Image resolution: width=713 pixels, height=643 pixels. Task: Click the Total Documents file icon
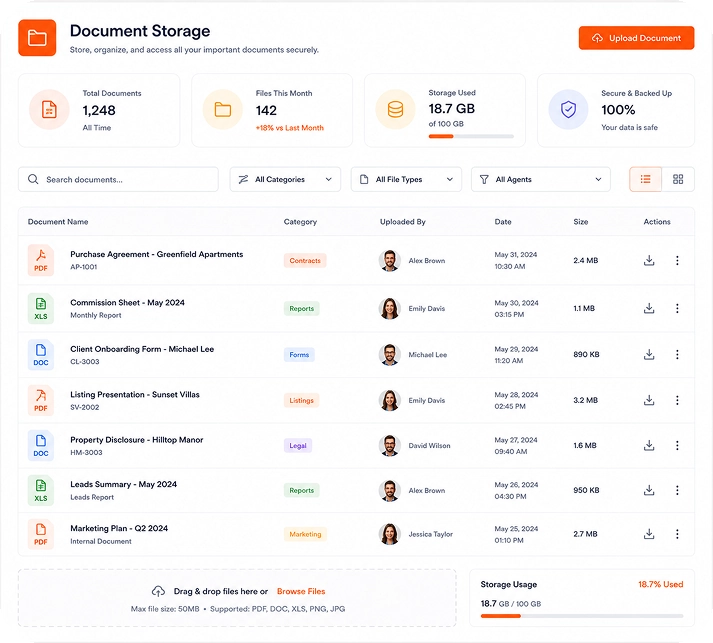coord(49,110)
